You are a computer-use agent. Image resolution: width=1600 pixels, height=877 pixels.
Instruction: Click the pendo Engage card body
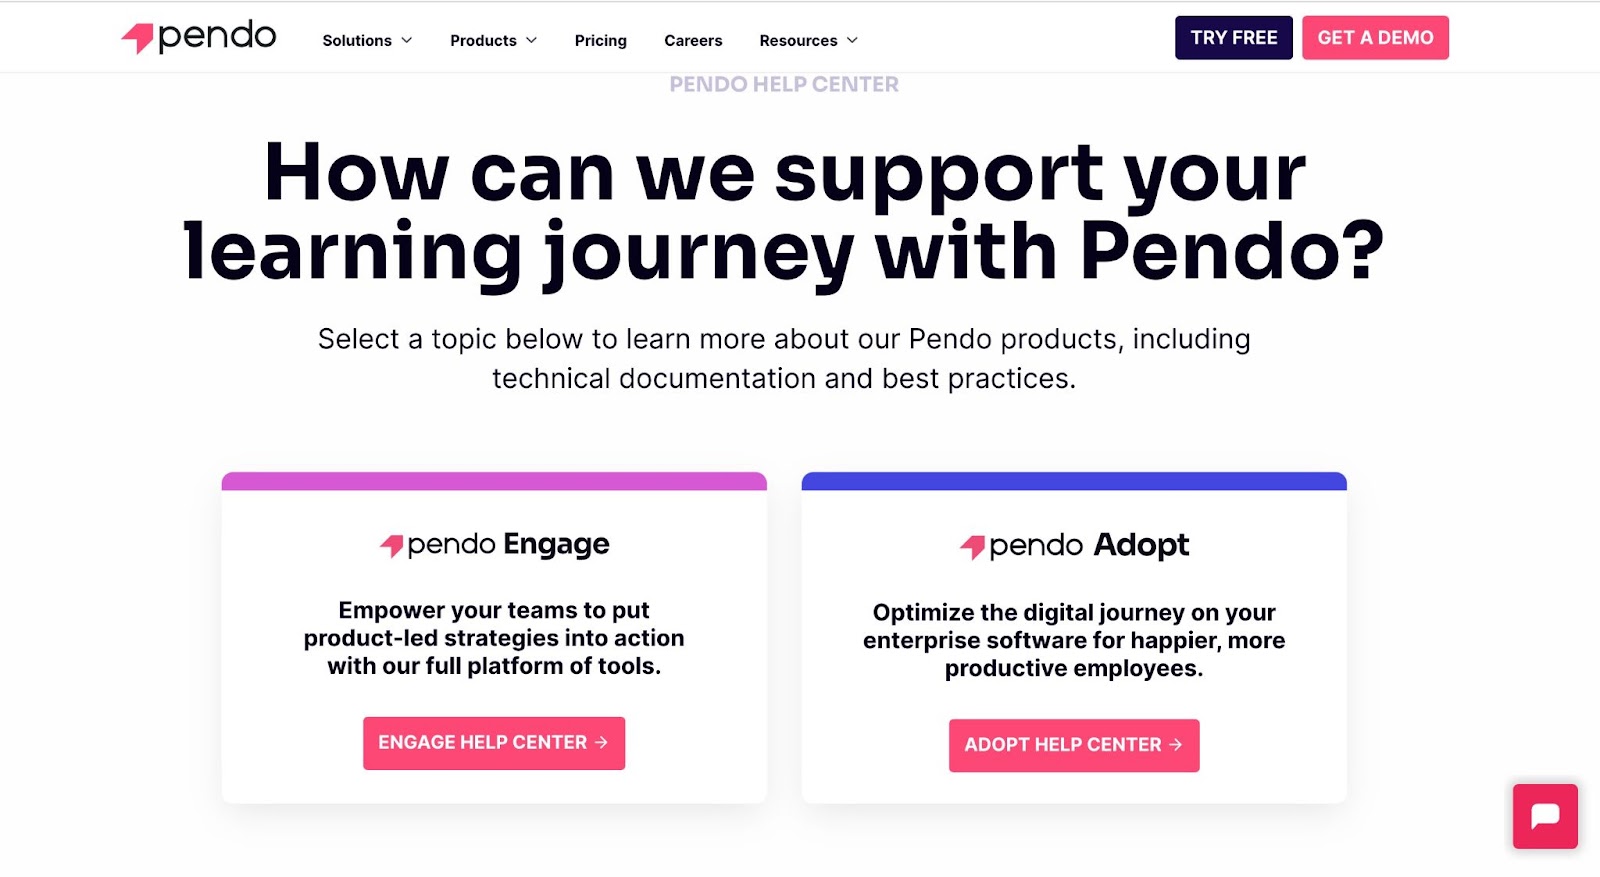tap(494, 640)
